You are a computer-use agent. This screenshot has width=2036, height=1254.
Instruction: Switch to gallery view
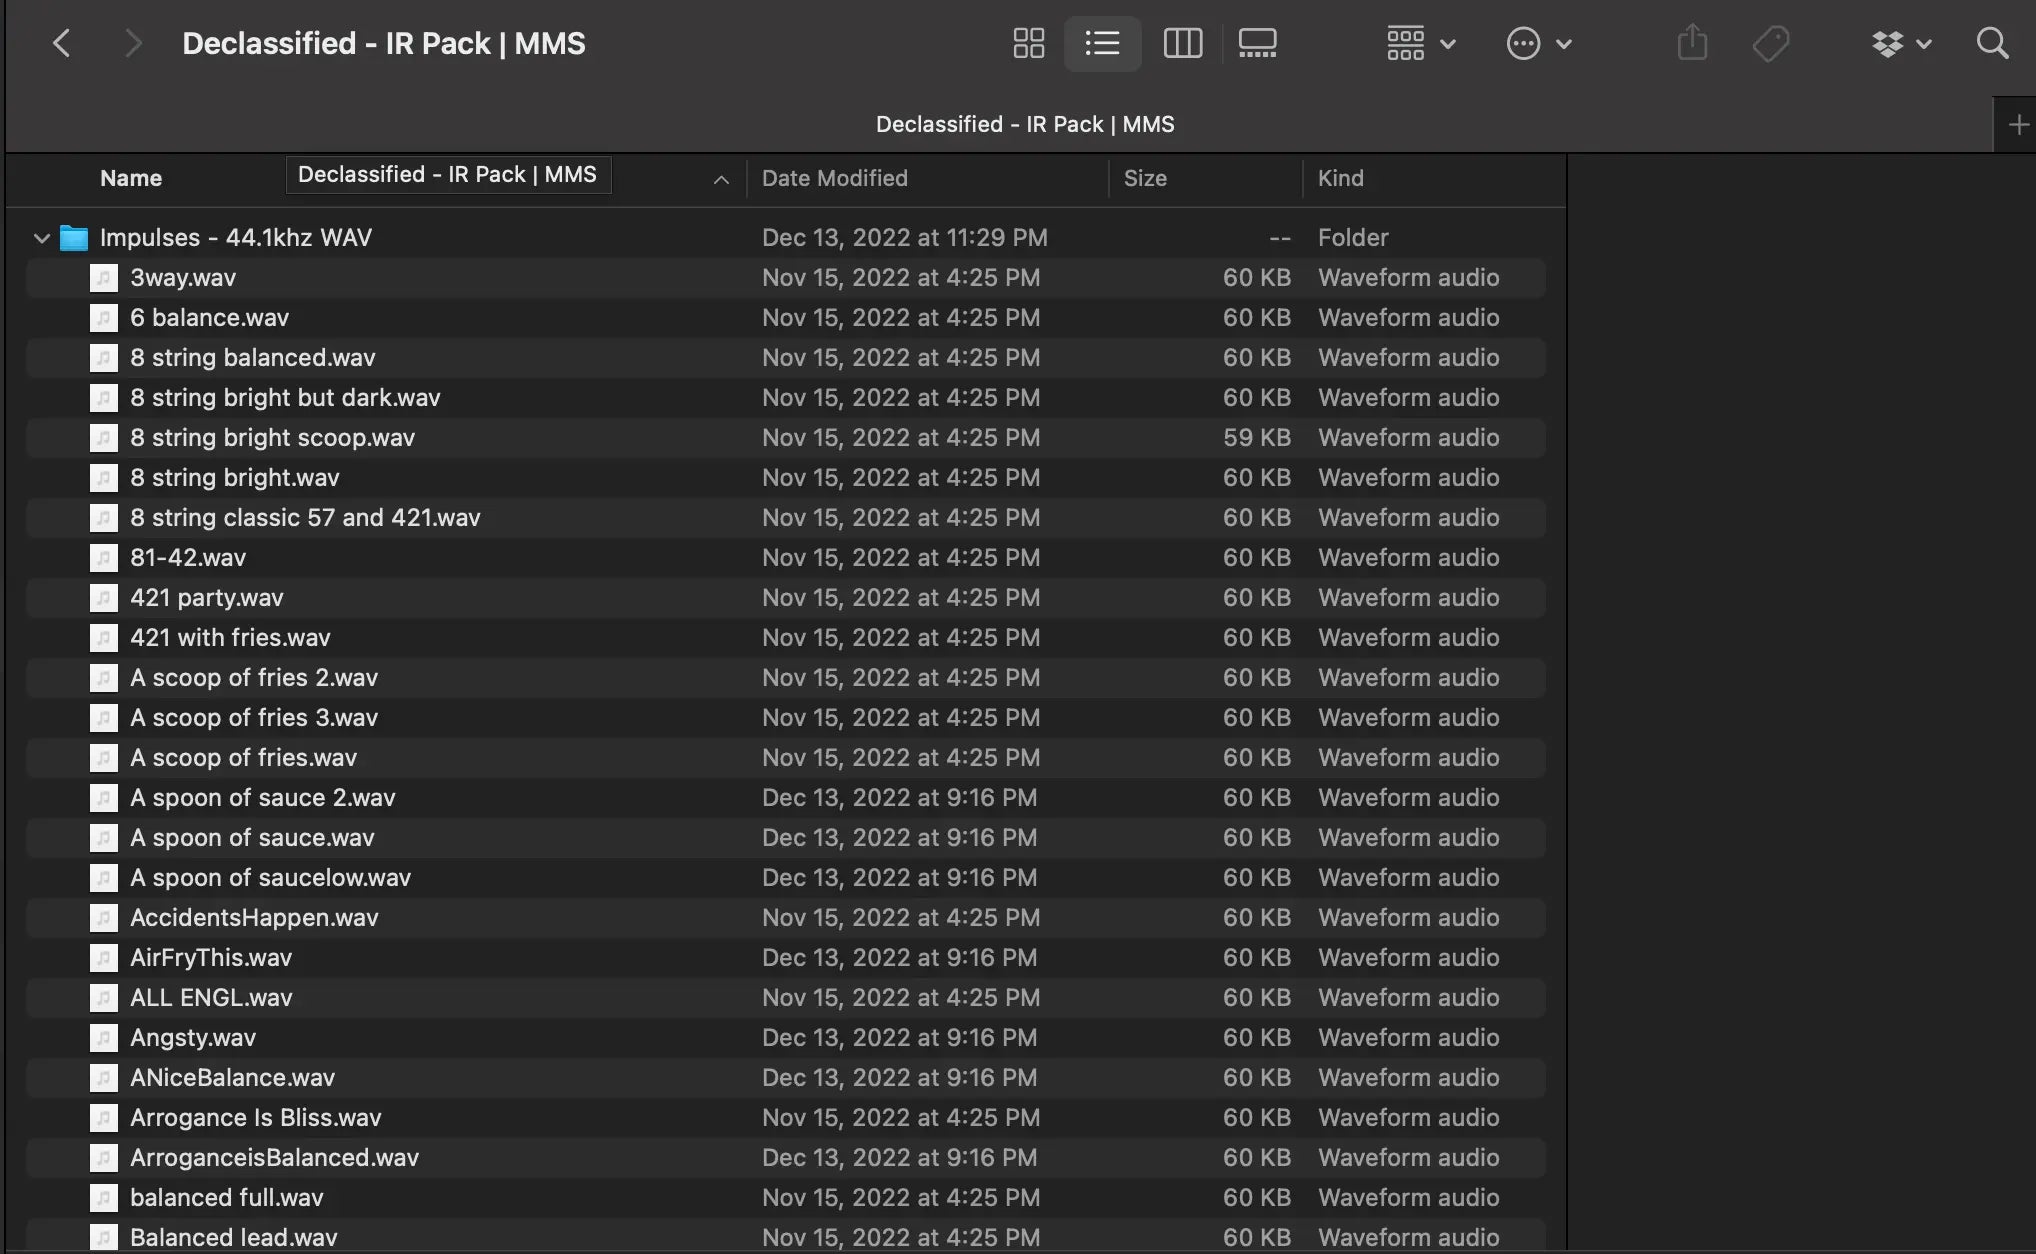pyautogui.click(x=1257, y=43)
